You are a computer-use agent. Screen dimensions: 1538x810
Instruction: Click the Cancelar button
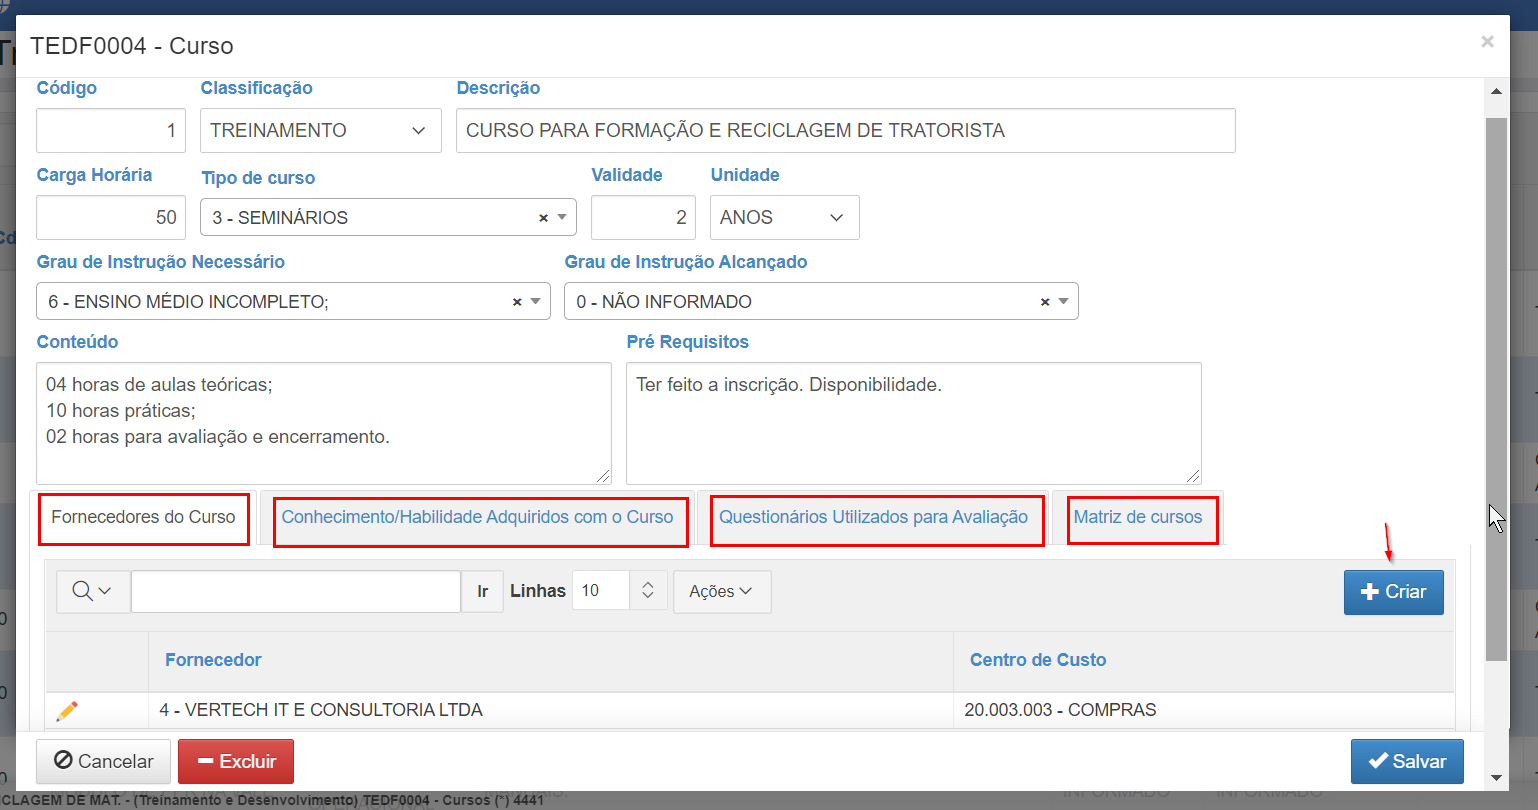tap(104, 761)
